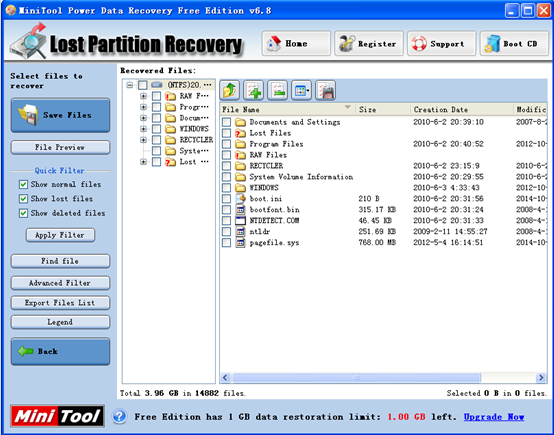Collapse the NTFS partition root node

coord(130,85)
